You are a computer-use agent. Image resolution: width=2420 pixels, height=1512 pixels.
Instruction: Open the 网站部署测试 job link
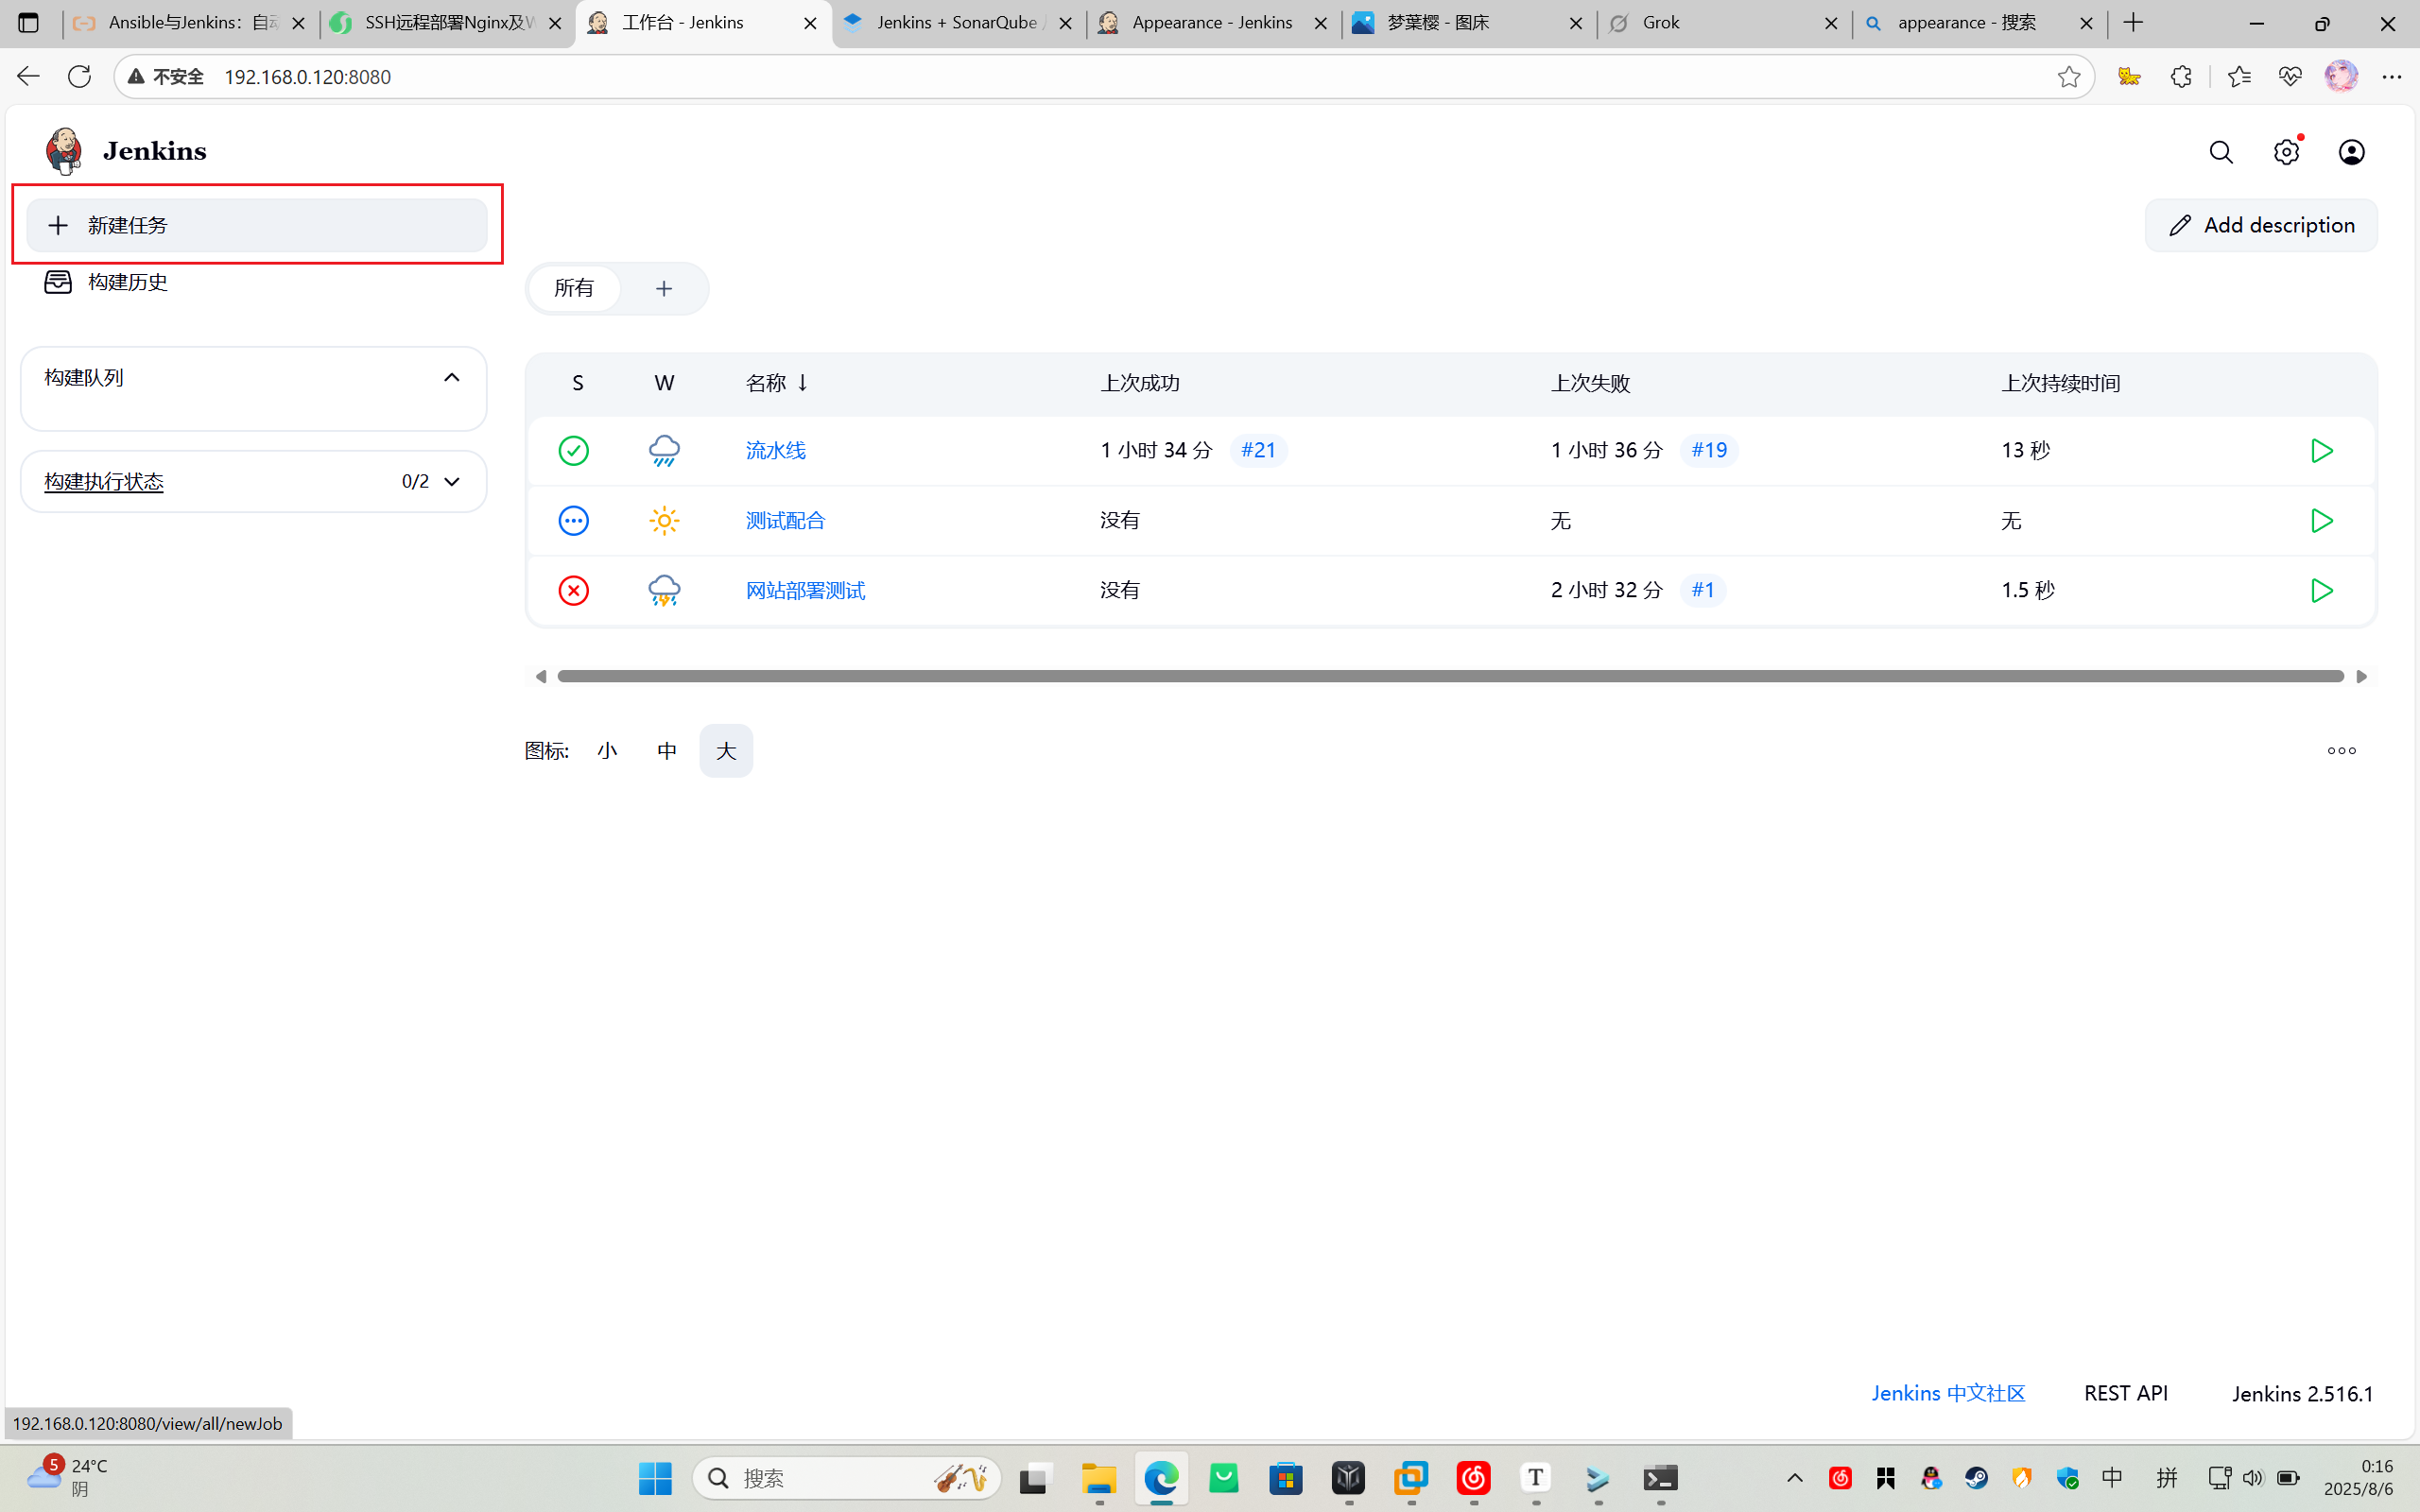tap(806, 590)
